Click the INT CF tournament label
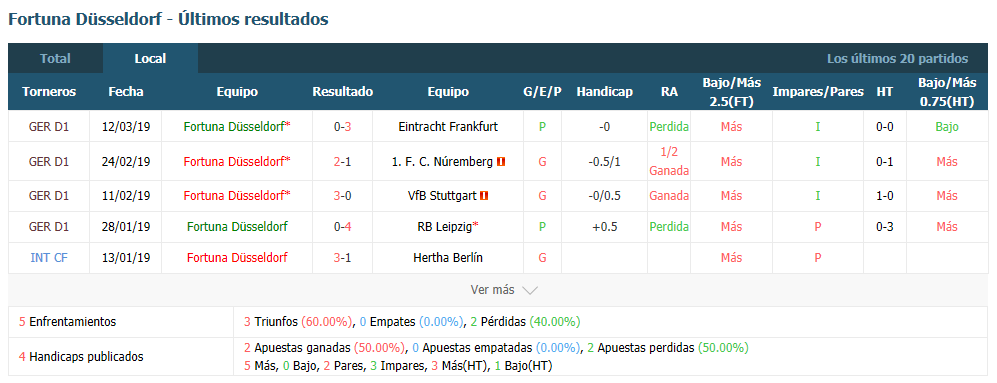The height and width of the screenshot is (383, 997). [49, 258]
